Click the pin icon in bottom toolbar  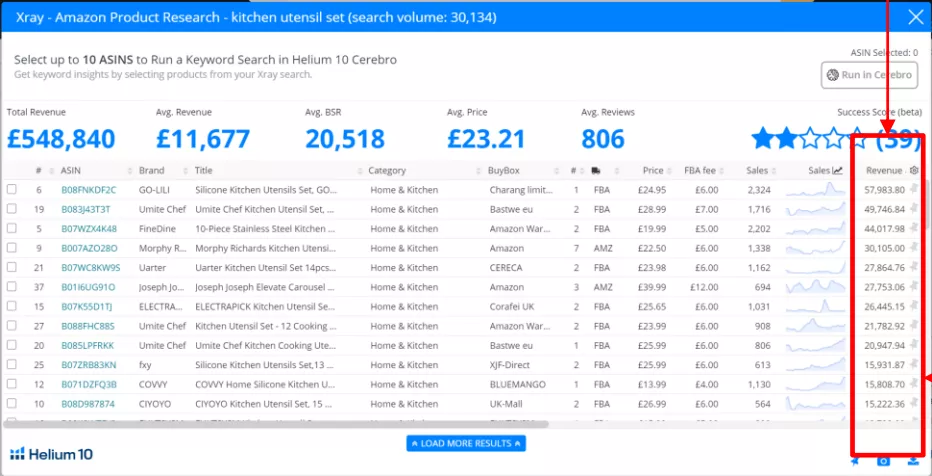pyautogui.click(x=855, y=461)
